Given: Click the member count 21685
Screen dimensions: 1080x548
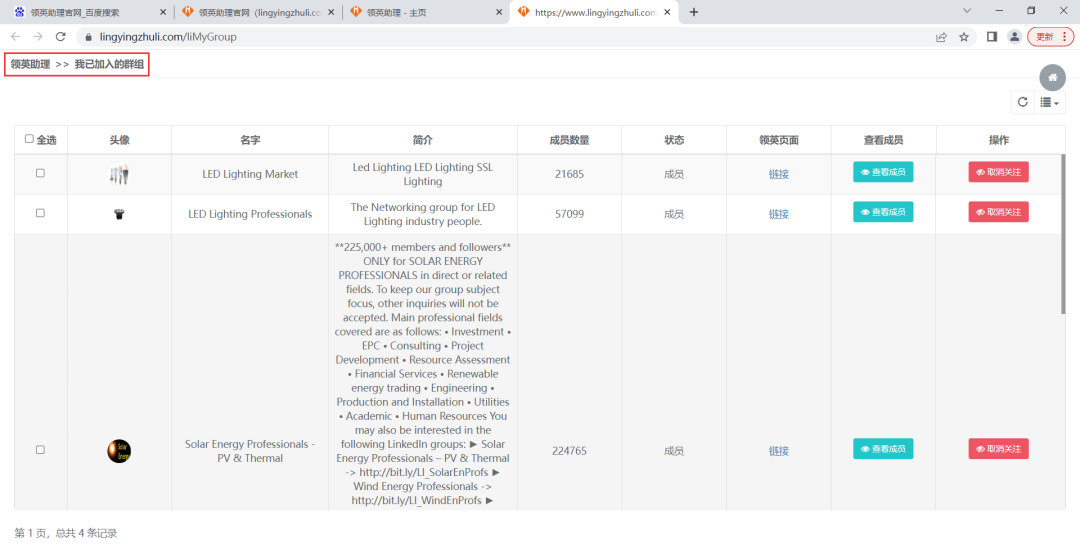Looking at the screenshot, I should tap(569, 175).
